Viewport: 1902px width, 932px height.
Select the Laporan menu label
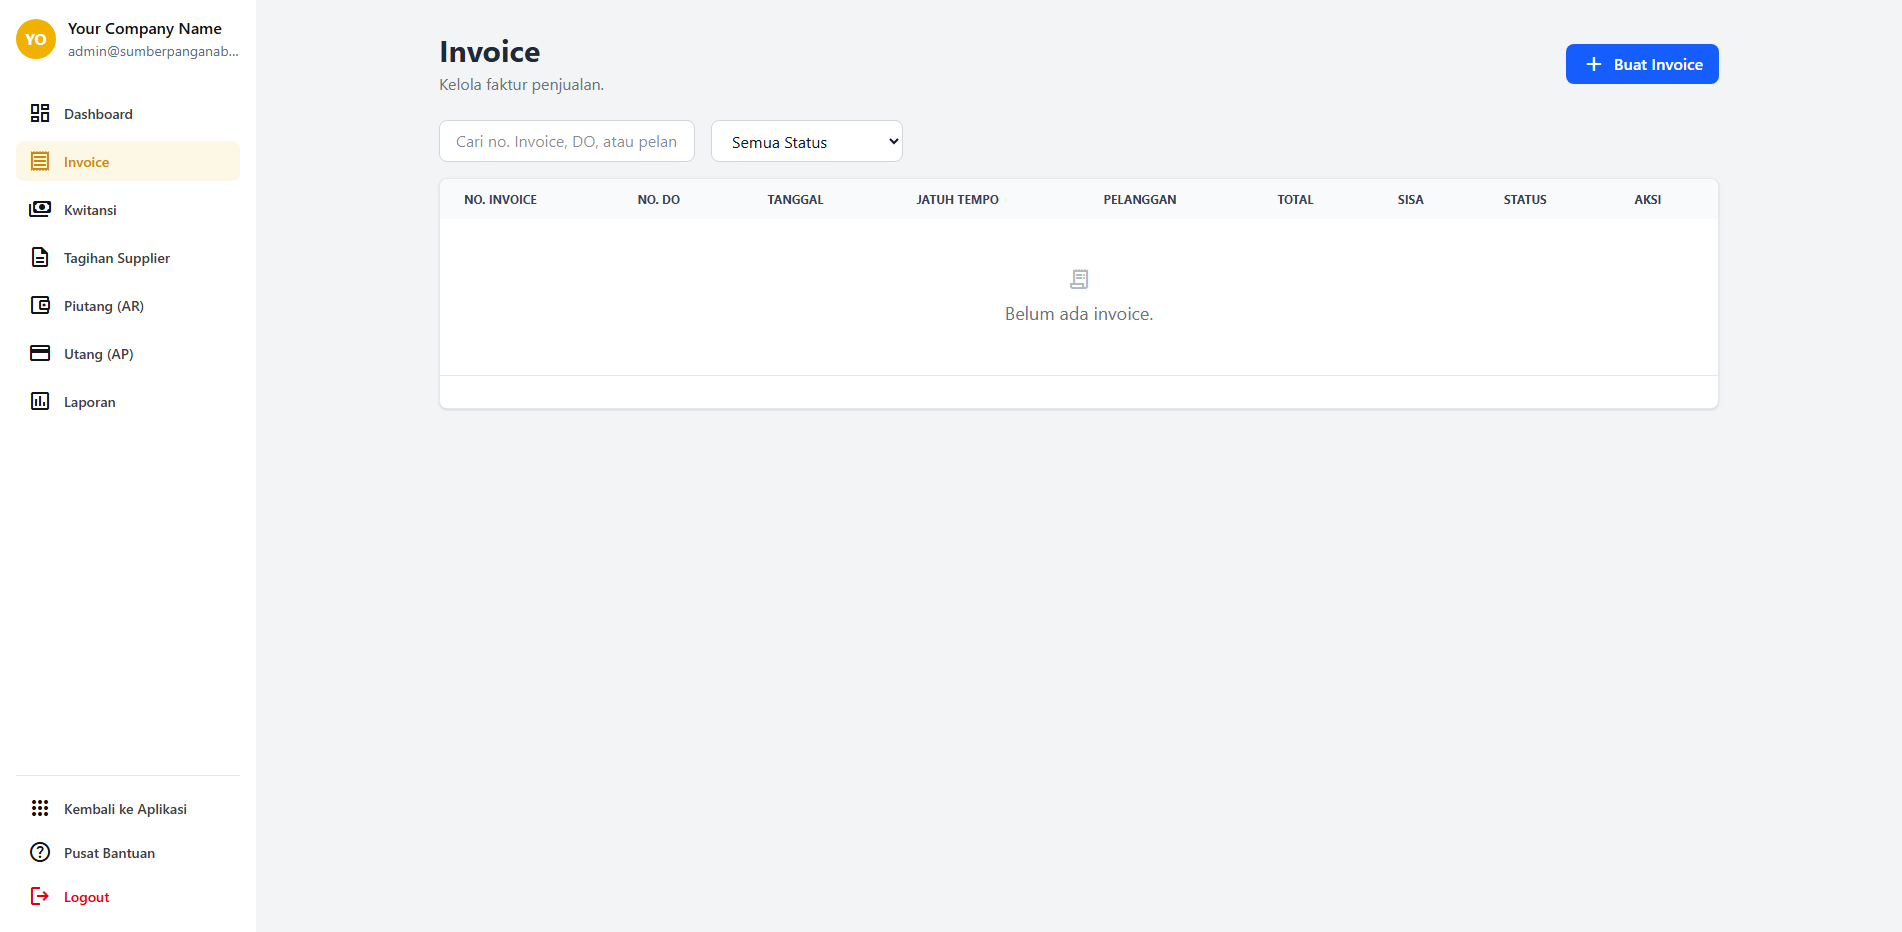[90, 402]
